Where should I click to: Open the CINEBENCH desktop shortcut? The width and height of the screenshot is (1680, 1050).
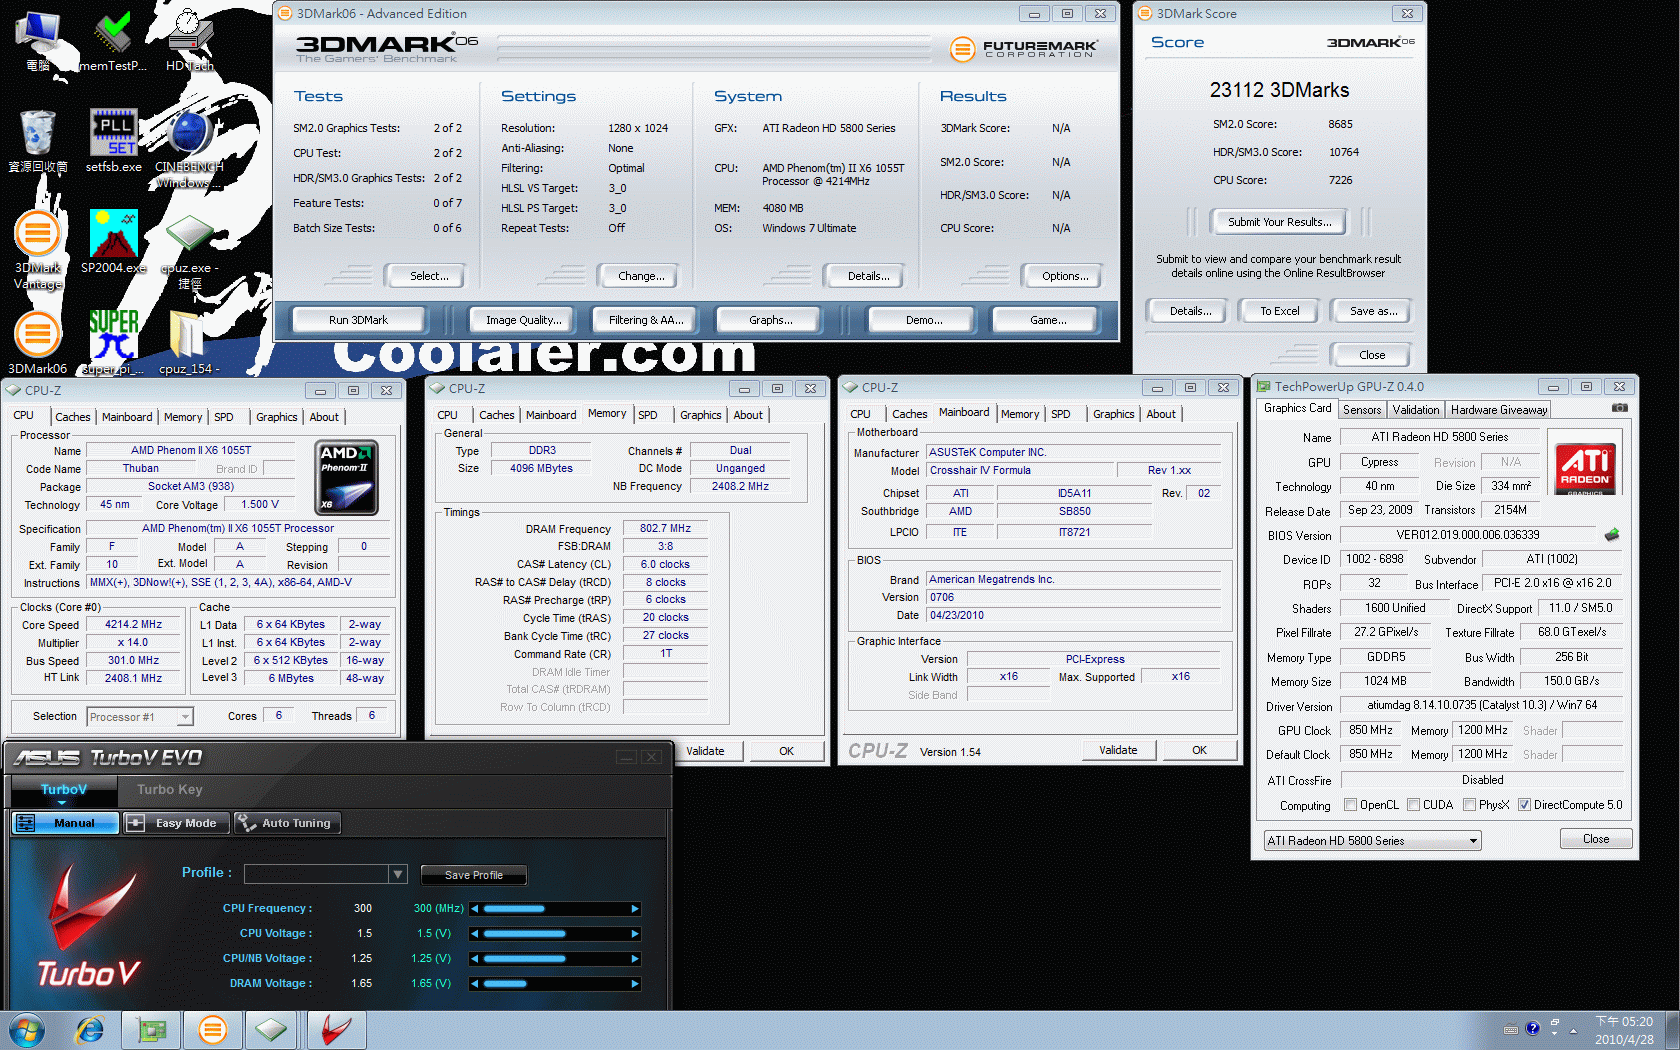point(189,136)
